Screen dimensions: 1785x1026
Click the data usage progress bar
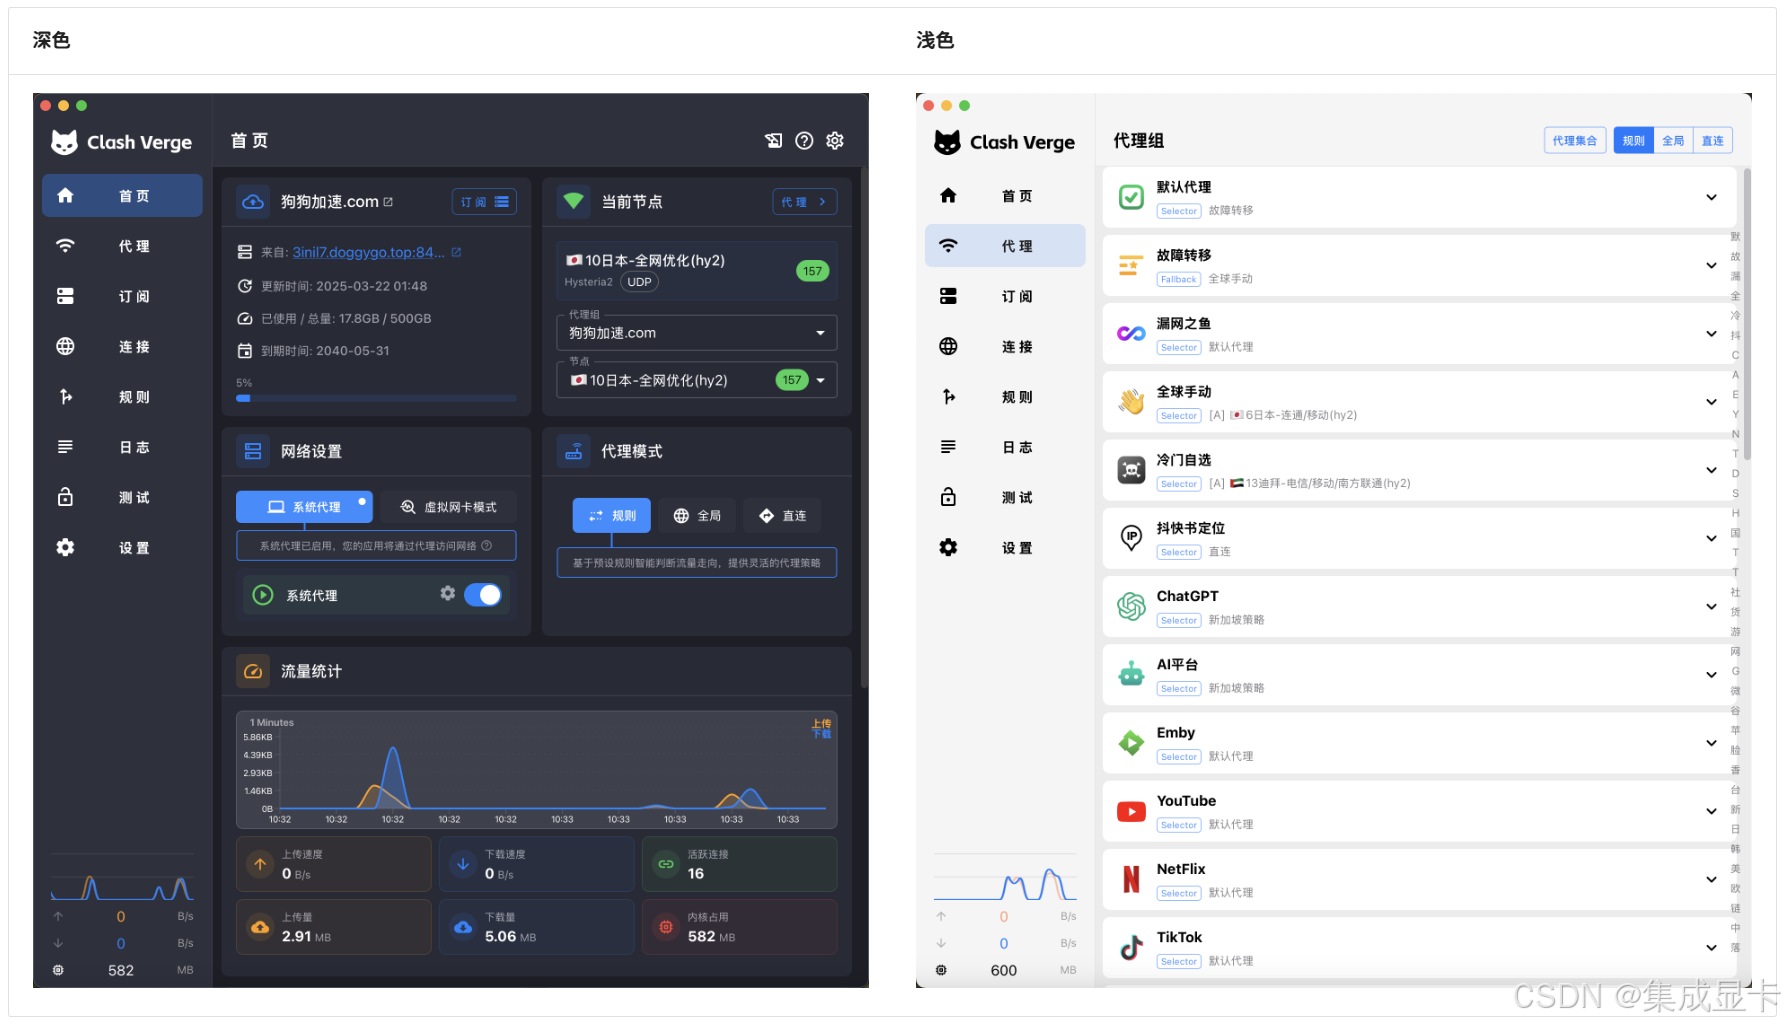(x=377, y=398)
